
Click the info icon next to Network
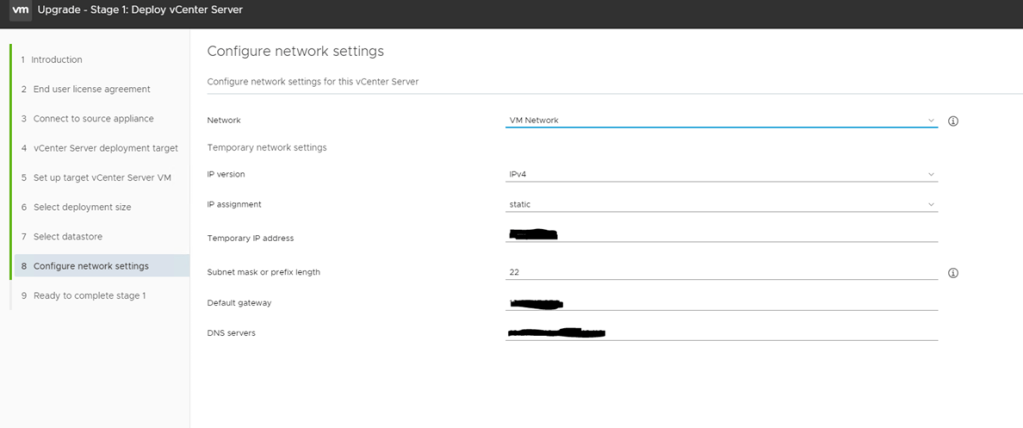[x=953, y=121]
